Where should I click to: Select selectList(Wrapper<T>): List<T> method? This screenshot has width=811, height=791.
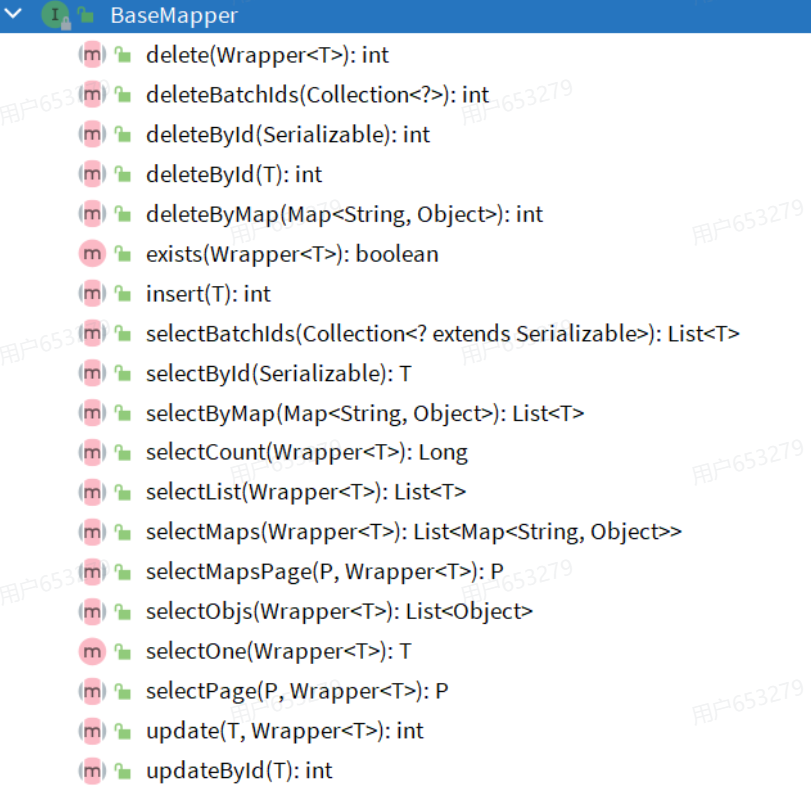click(306, 492)
